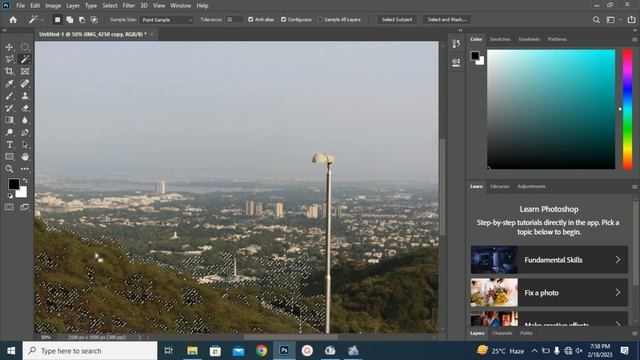Select the Zoom tool in toolbox
Screen dimensions: 640x360
[9, 169]
